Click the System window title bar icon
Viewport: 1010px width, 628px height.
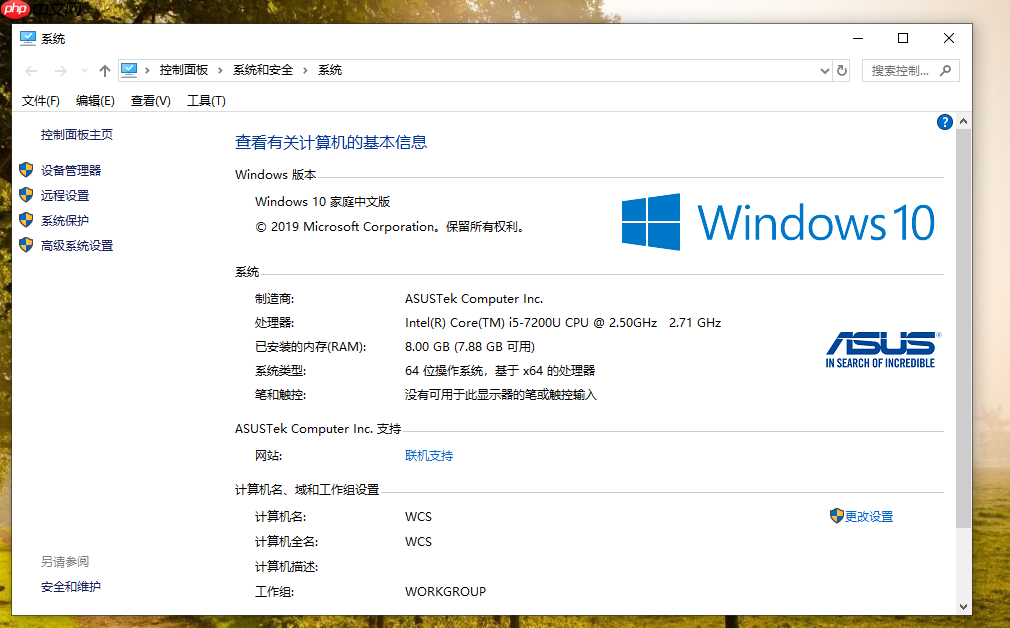click(x=26, y=38)
